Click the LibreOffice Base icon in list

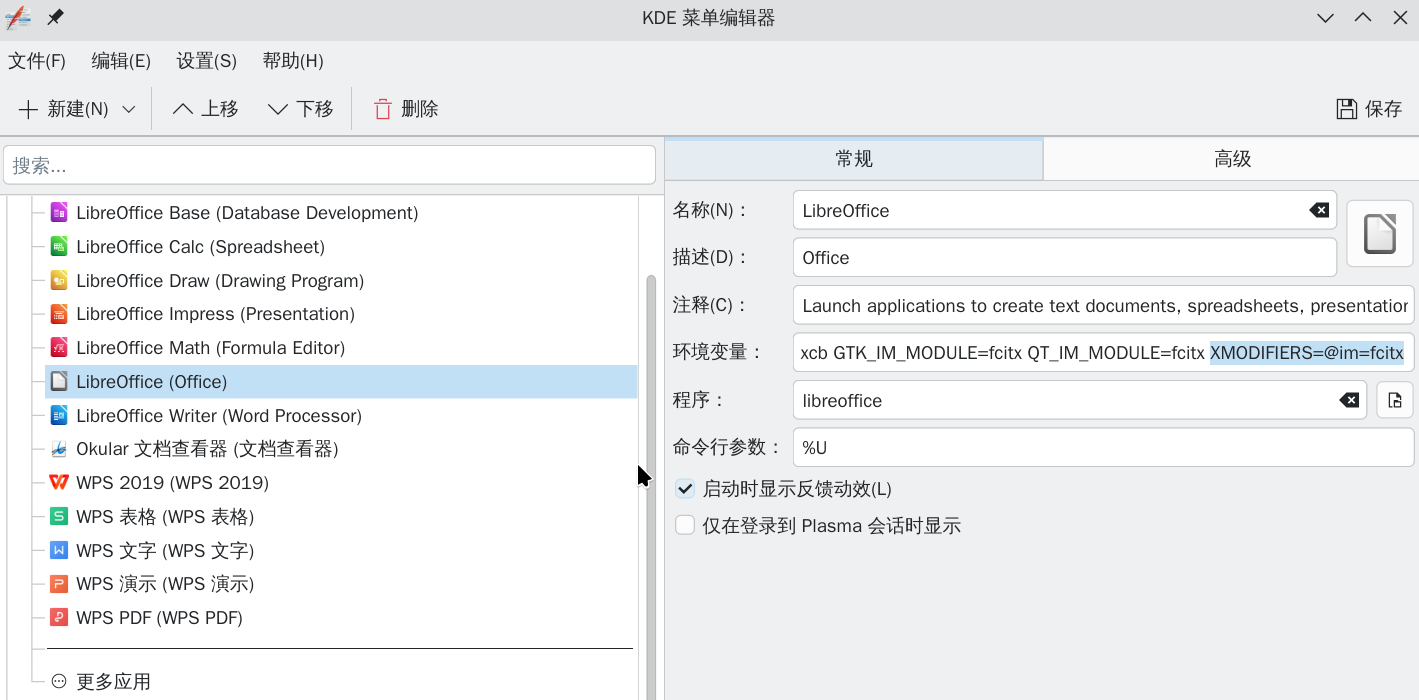(x=59, y=213)
